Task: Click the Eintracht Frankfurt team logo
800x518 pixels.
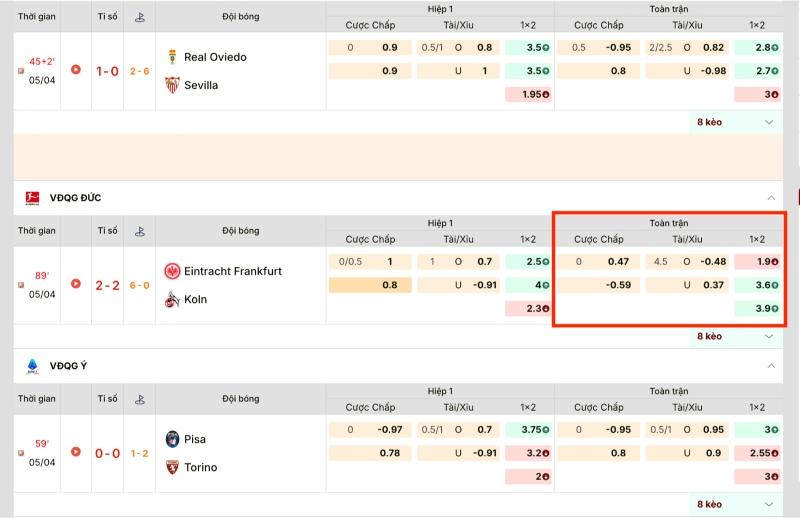Action: pos(172,271)
